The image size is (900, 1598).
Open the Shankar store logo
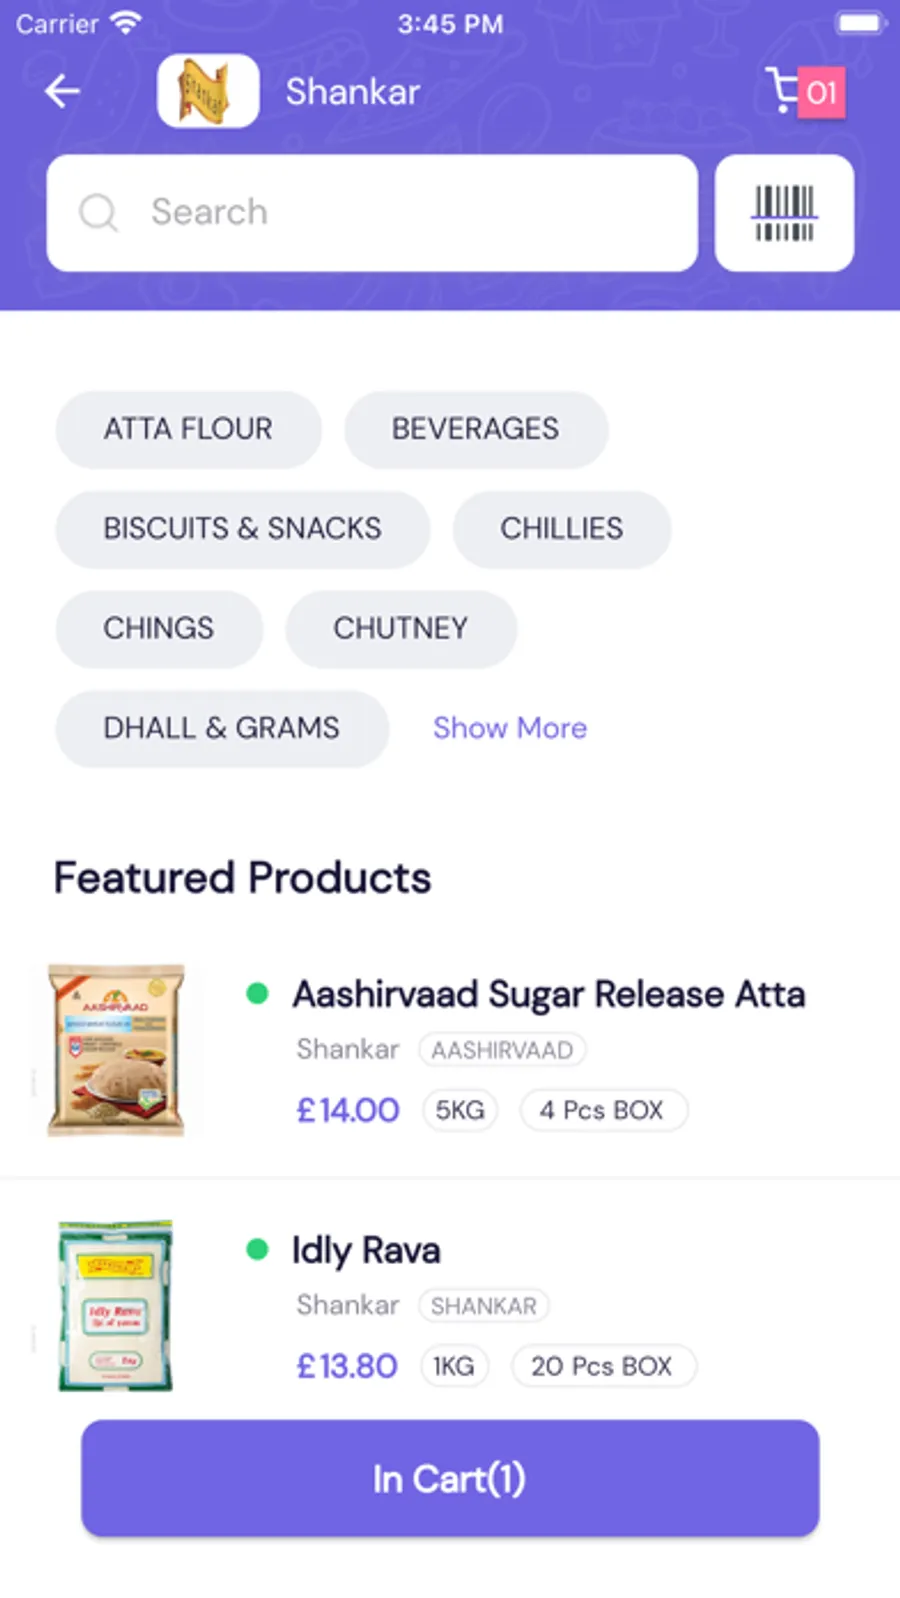coord(208,91)
